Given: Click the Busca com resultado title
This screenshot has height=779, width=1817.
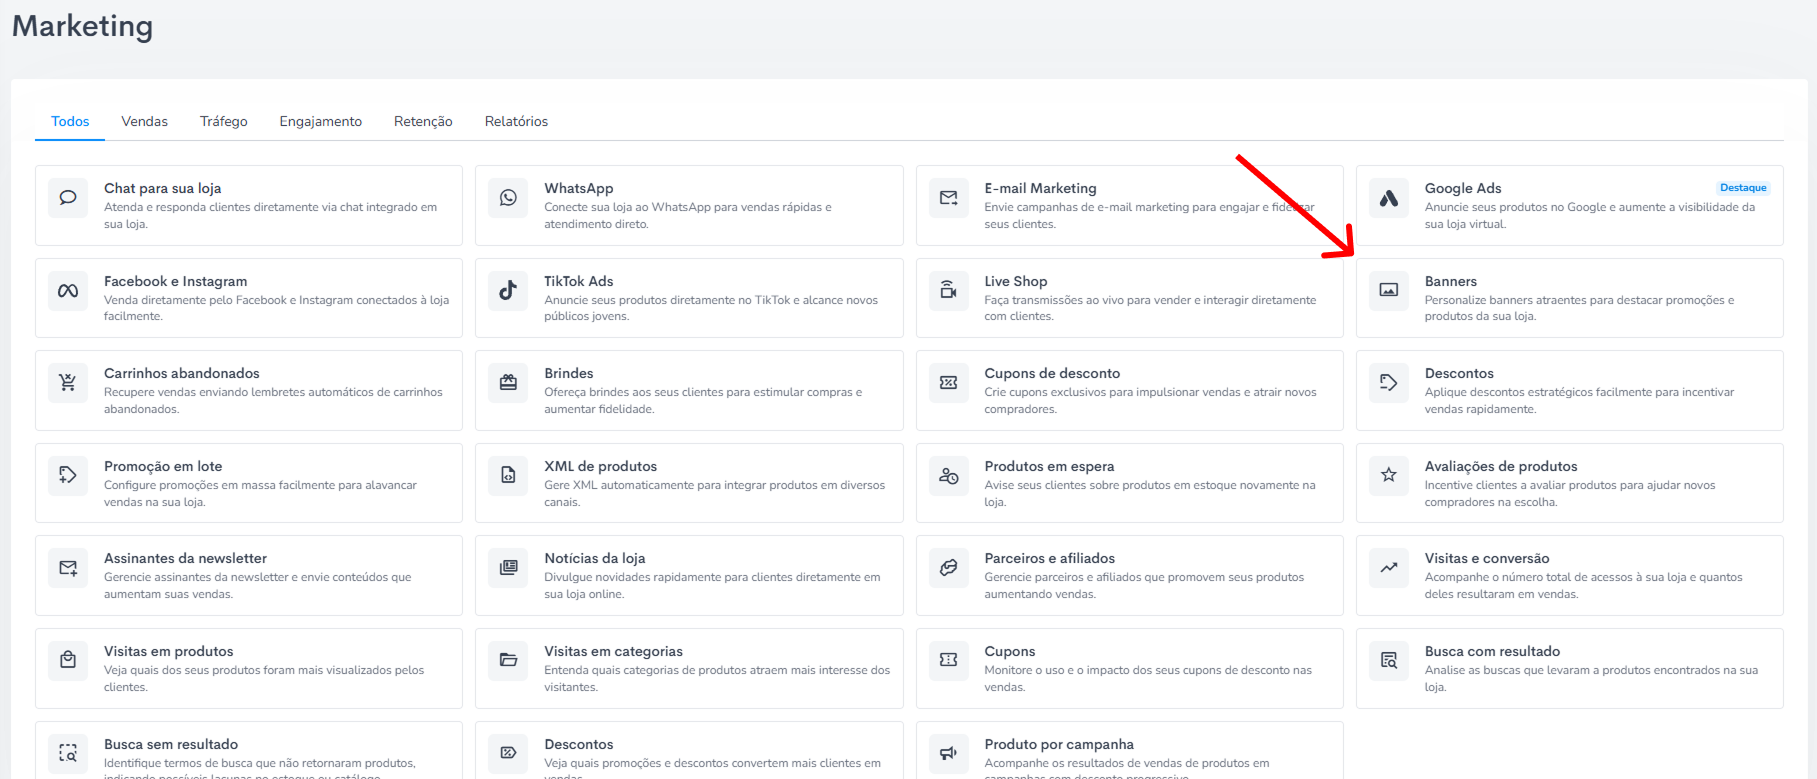Looking at the screenshot, I should [1492, 651].
